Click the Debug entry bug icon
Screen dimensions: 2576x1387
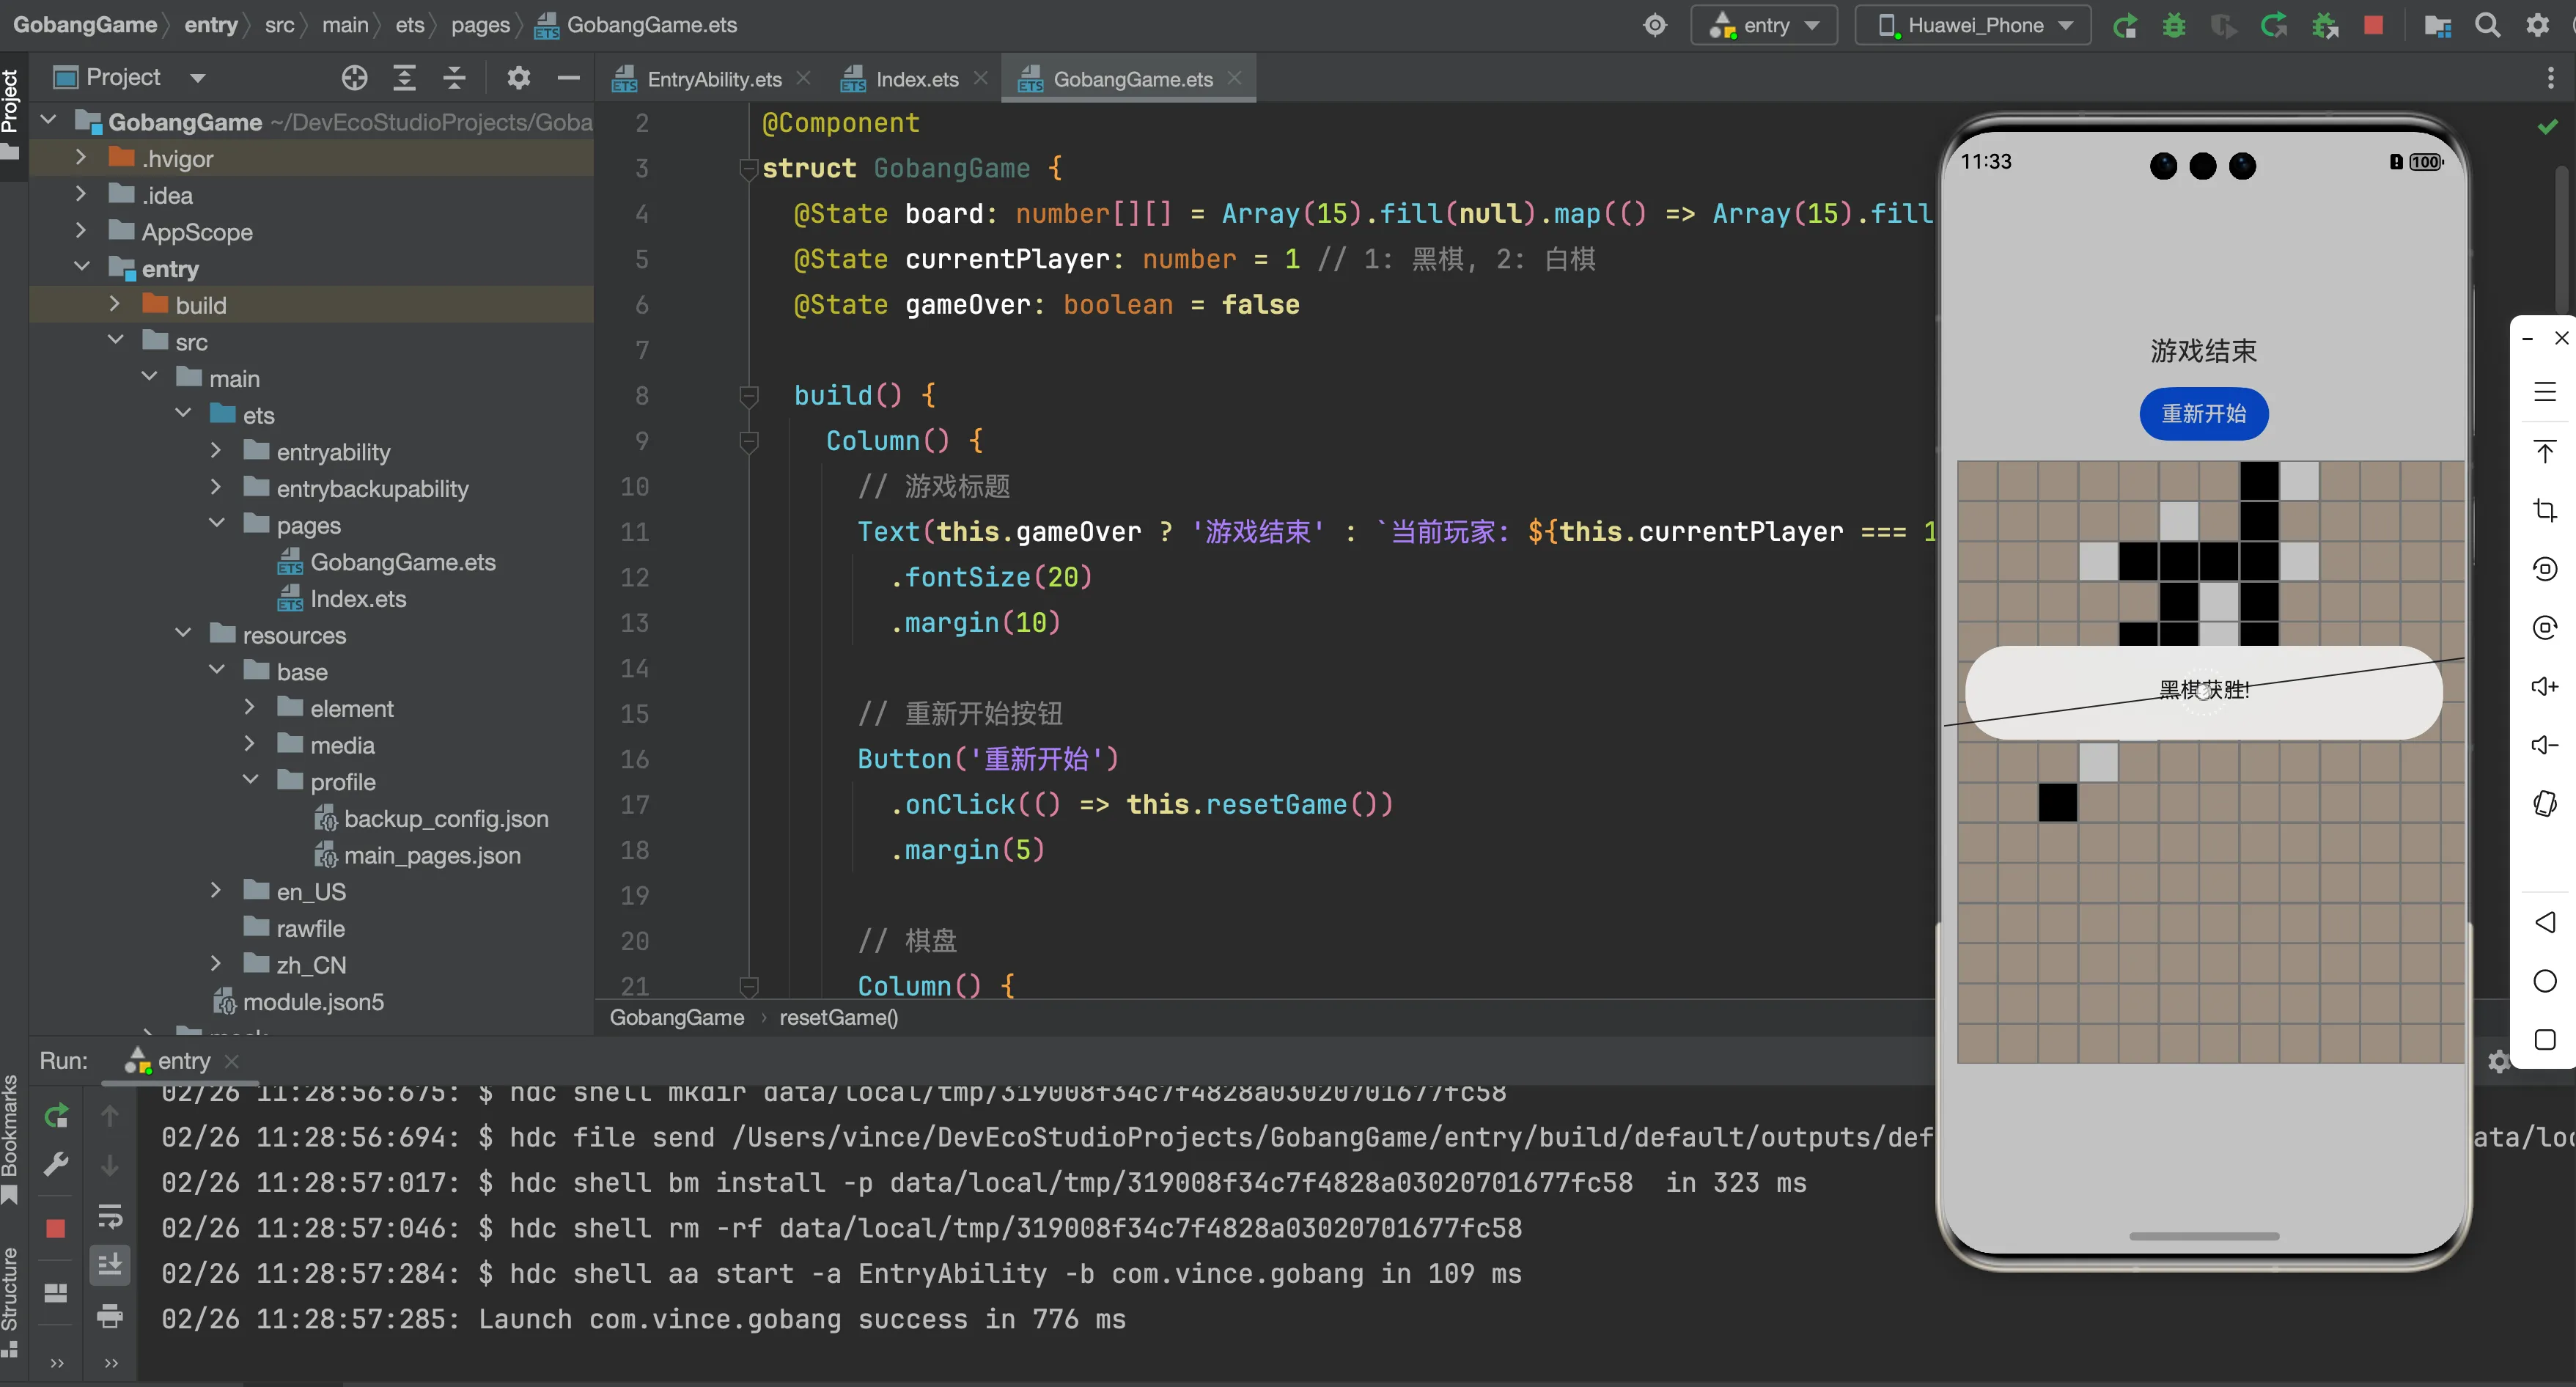[2173, 26]
